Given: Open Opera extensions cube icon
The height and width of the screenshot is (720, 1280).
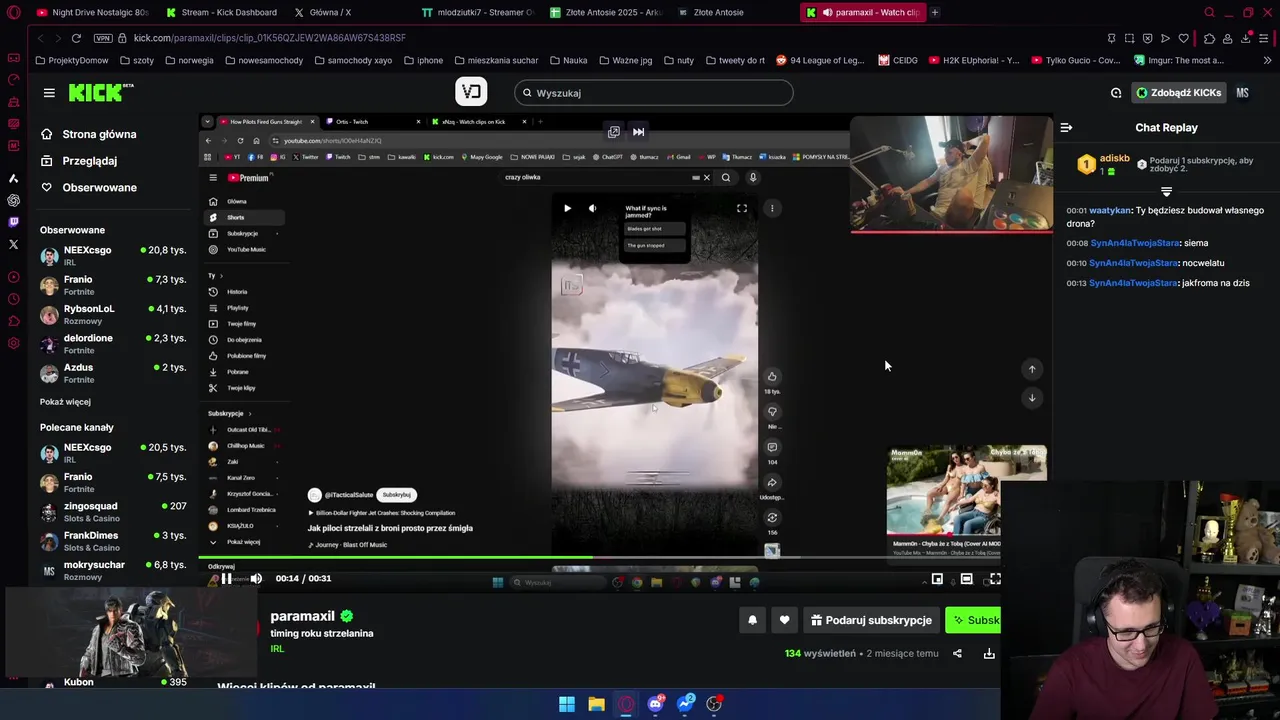Looking at the screenshot, I should (1209, 38).
